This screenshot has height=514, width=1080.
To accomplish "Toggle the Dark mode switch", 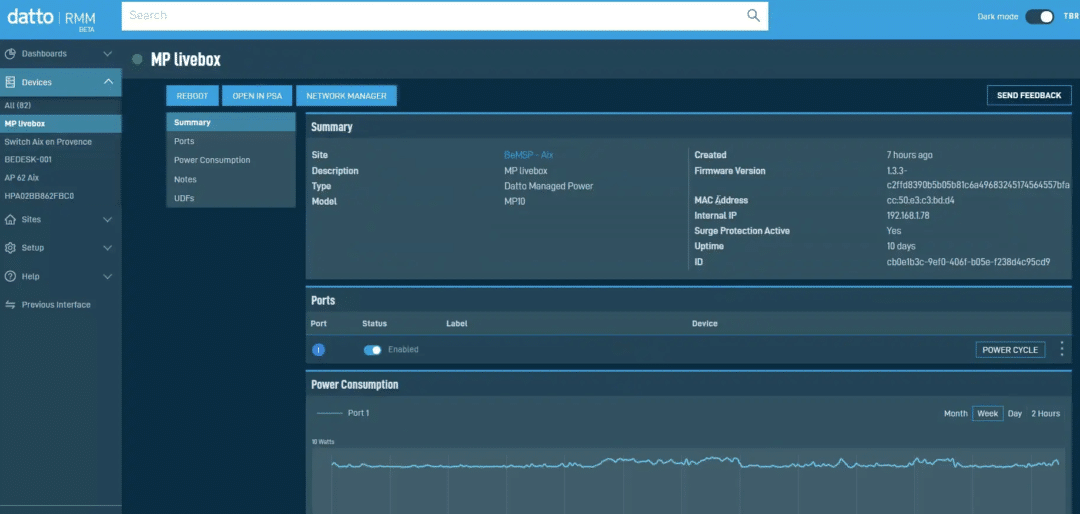I will pos(1039,17).
